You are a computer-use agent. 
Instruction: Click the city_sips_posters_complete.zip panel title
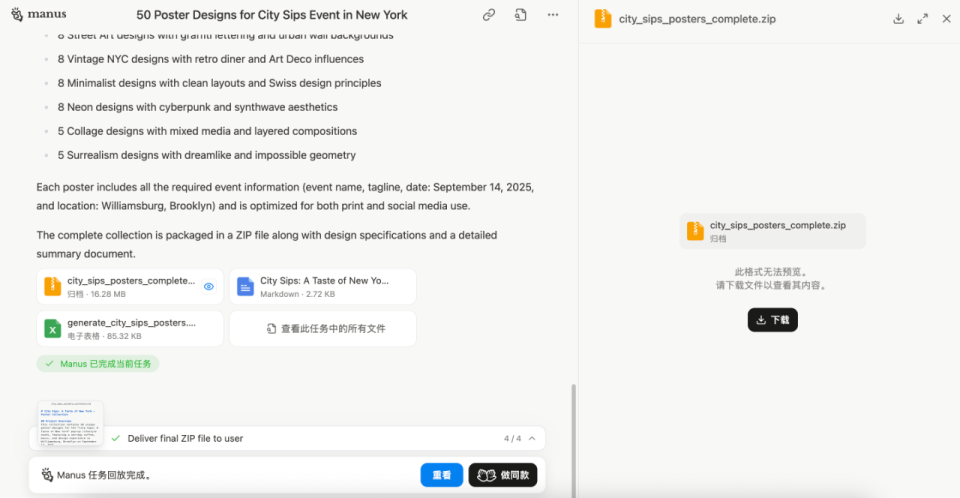click(697, 19)
